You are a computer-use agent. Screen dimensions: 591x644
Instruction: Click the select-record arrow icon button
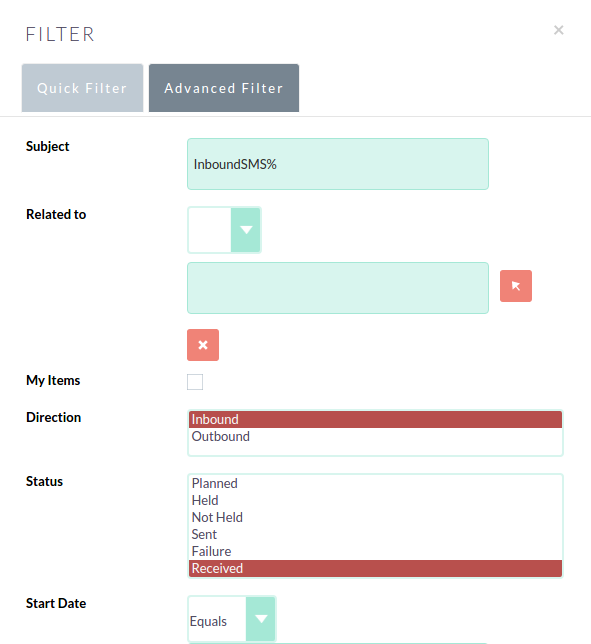pos(515,286)
